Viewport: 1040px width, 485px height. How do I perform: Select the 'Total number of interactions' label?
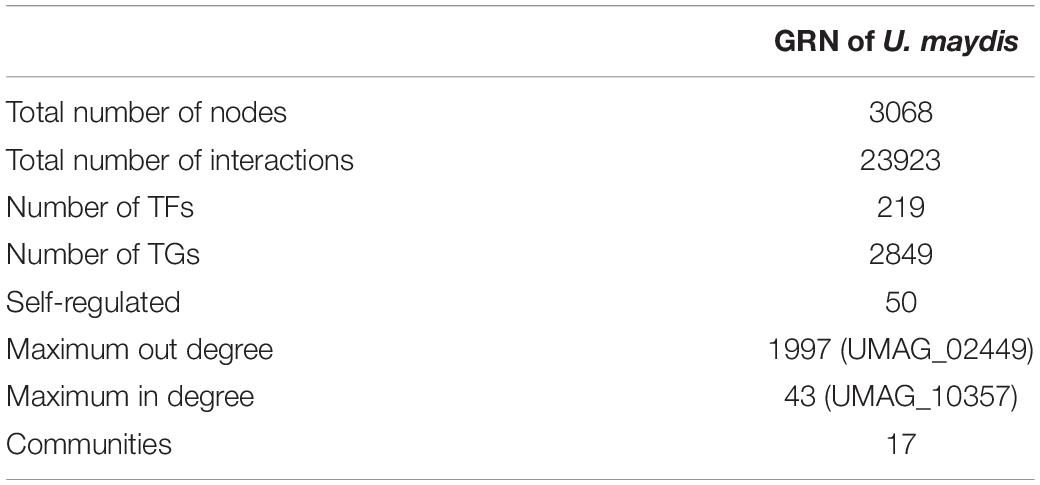coord(180,161)
